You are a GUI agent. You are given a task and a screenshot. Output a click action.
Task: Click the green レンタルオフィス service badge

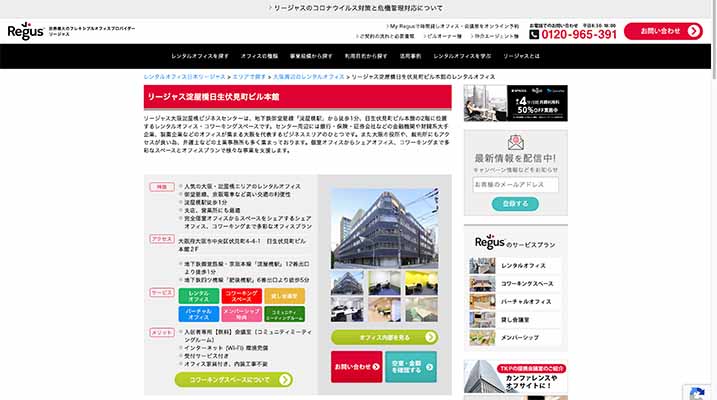coord(198,296)
